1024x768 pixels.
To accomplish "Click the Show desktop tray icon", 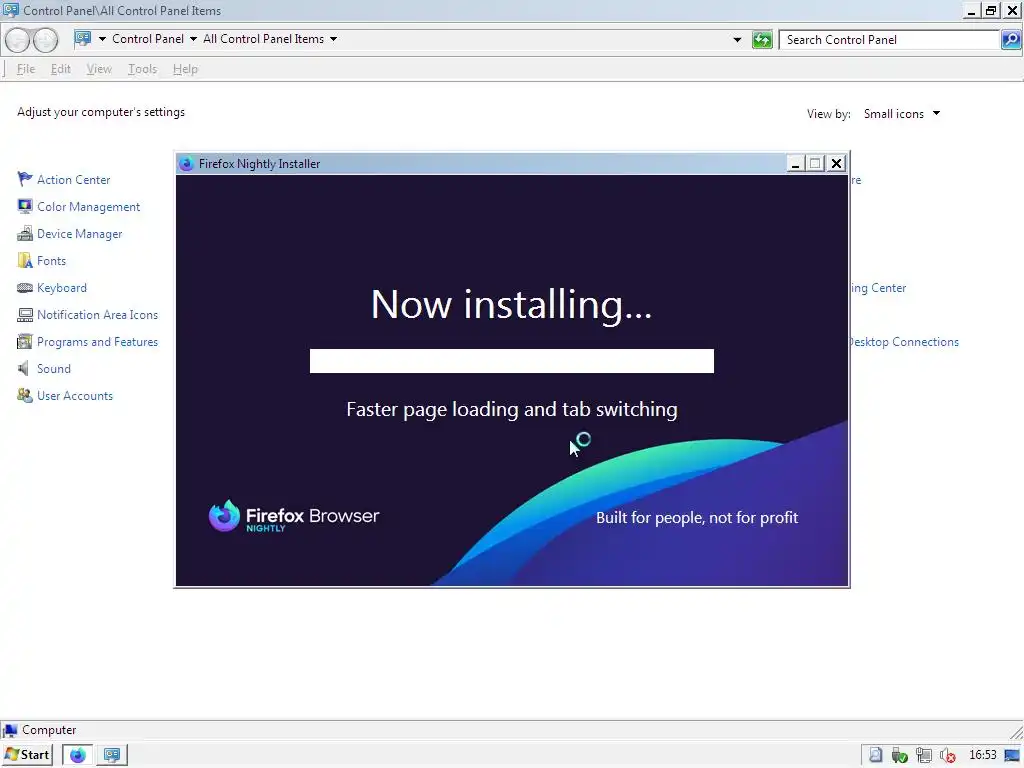I will [1012, 756].
